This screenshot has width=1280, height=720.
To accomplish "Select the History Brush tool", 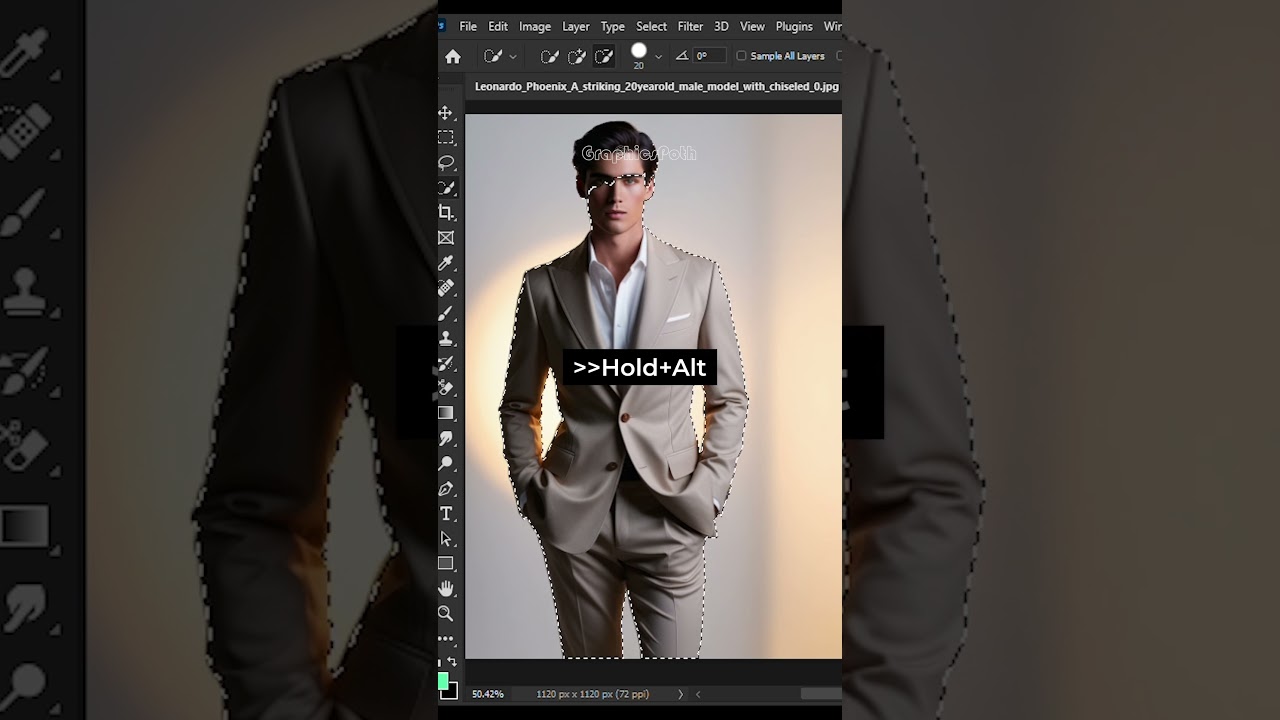I will pyautogui.click(x=446, y=363).
